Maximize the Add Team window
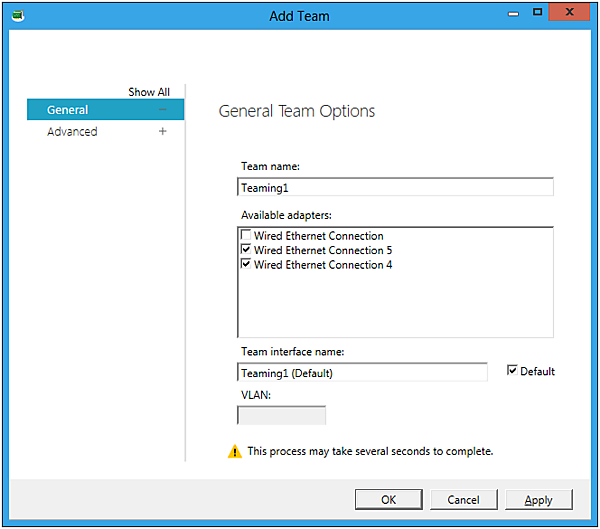 (537, 13)
